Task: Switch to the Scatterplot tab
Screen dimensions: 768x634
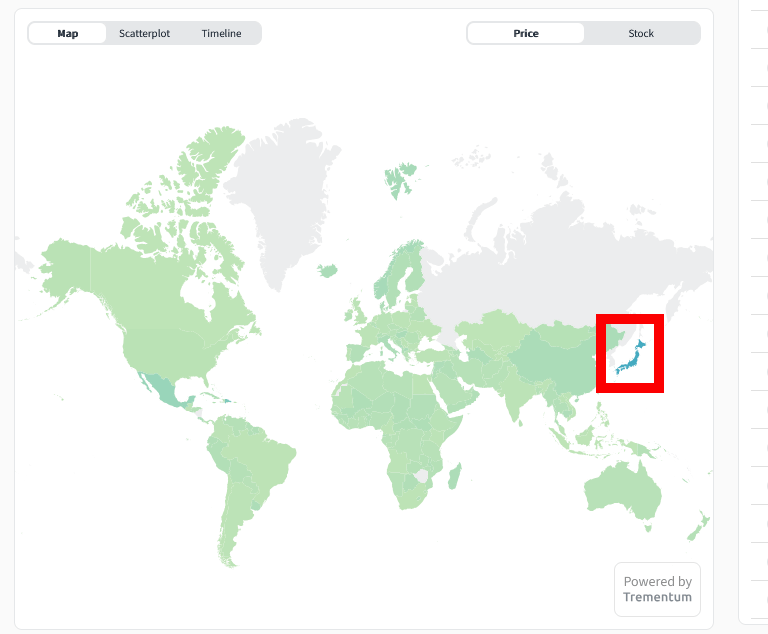Action: click(x=144, y=33)
